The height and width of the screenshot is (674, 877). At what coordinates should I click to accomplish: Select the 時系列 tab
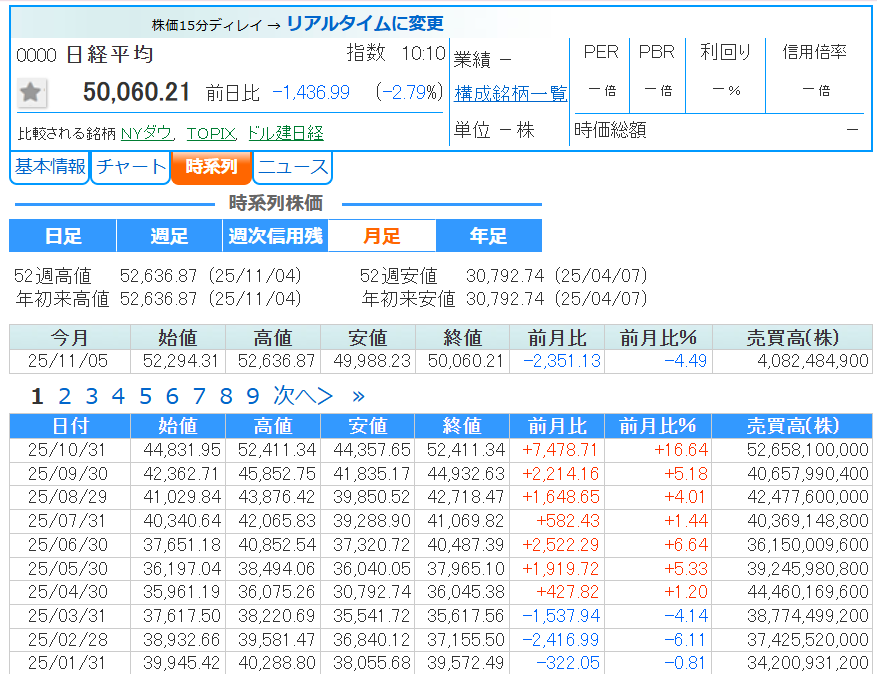tap(211, 167)
